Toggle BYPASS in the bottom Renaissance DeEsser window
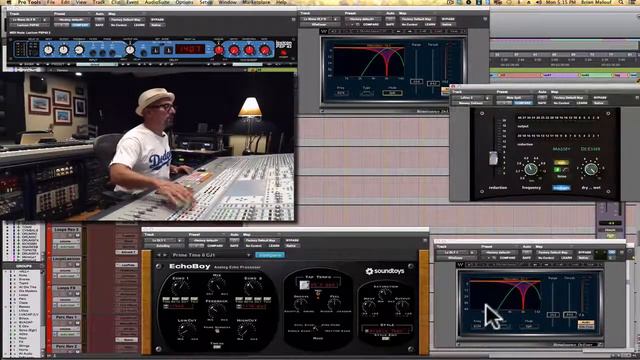The height and width of the screenshot is (360, 640). [x=584, y=252]
